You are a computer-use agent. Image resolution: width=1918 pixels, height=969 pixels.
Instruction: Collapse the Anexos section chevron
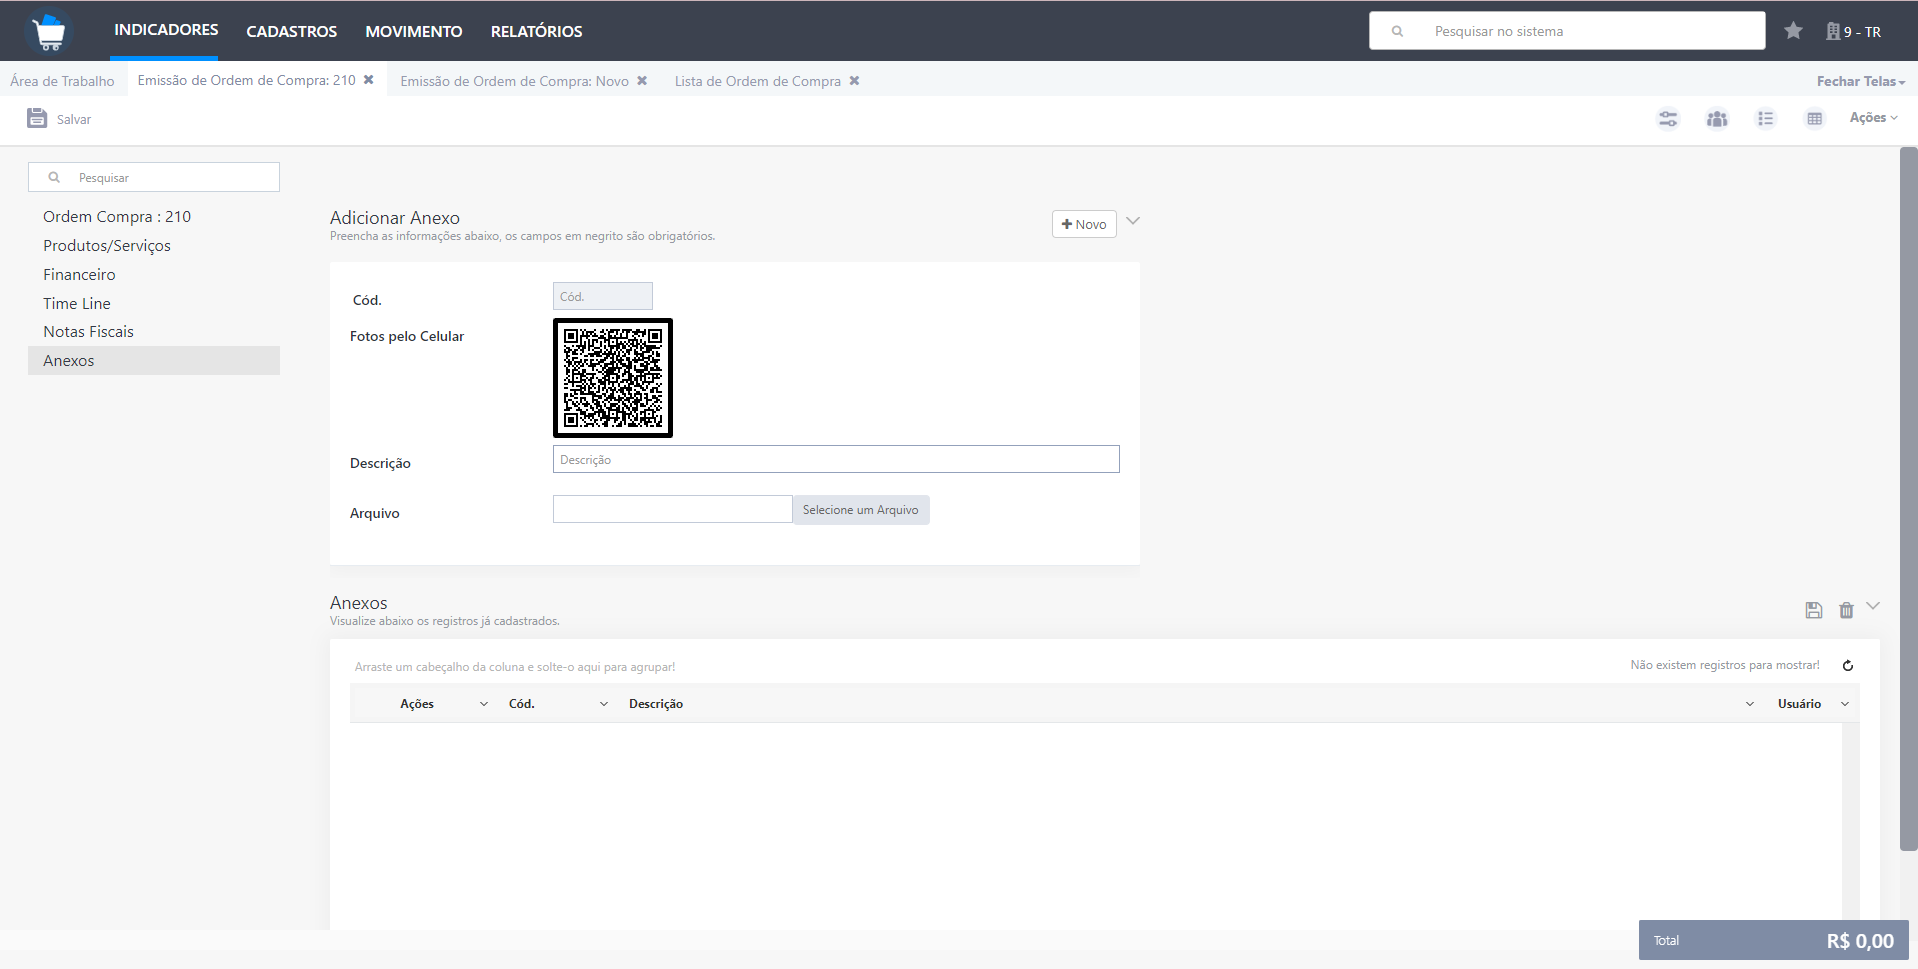click(1873, 606)
